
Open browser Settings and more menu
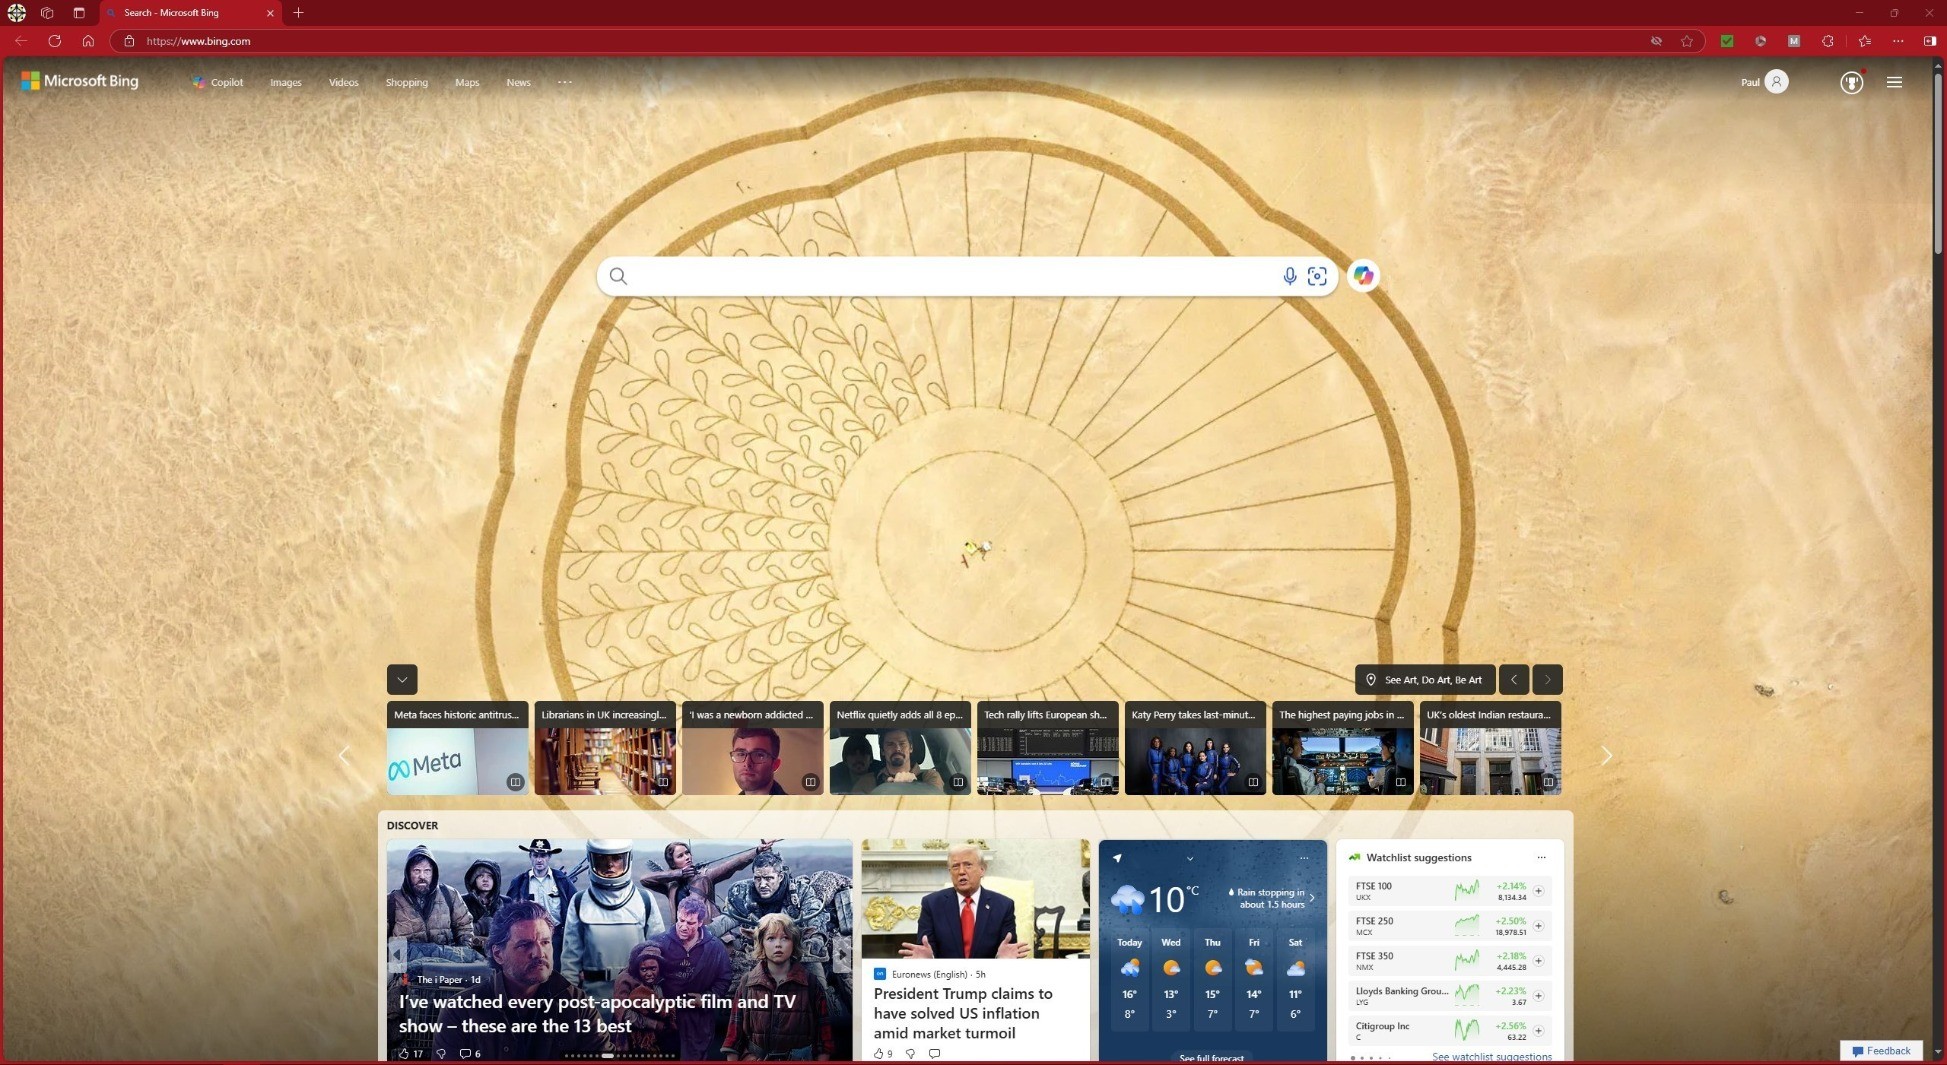pyautogui.click(x=1898, y=41)
